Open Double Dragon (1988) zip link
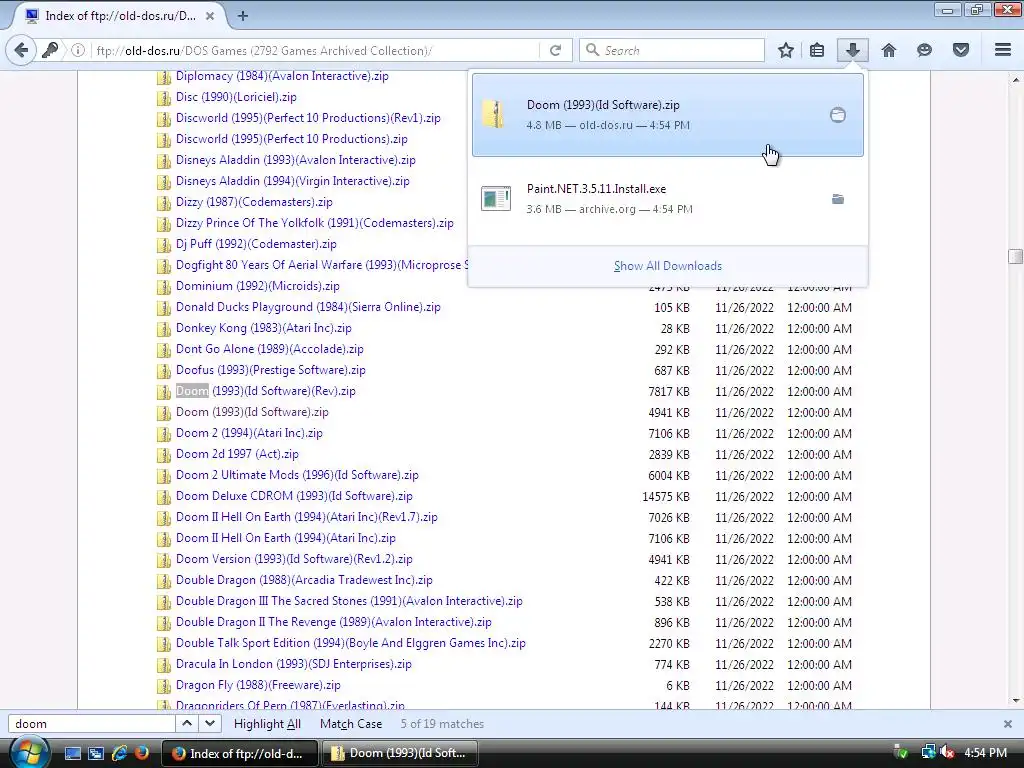Screen dimensions: 1024x768 (x=304, y=580)
